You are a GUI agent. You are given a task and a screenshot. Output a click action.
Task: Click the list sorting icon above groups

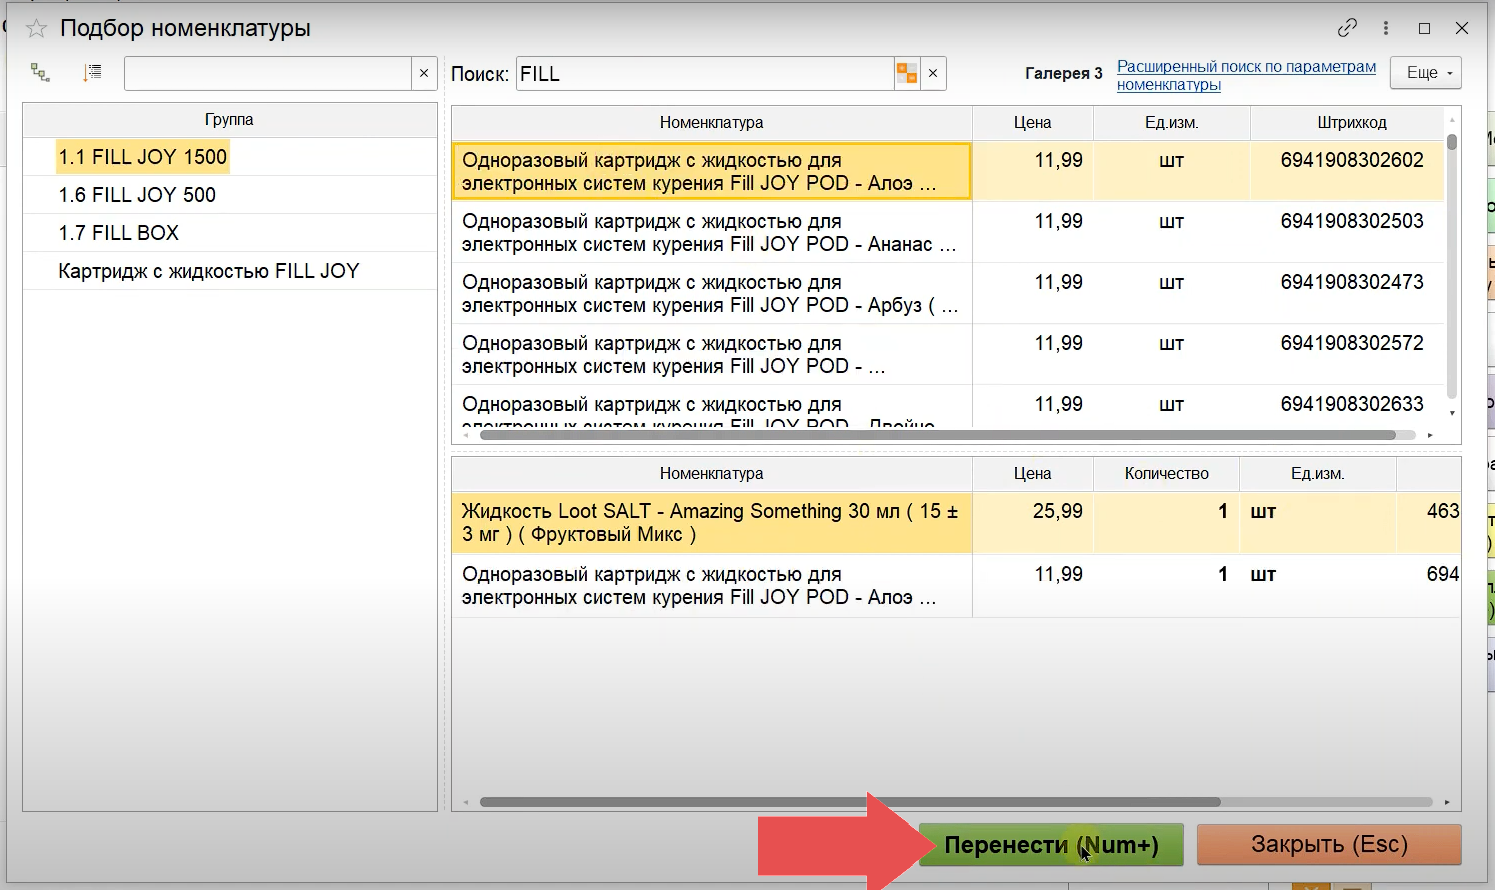[92, 73]
